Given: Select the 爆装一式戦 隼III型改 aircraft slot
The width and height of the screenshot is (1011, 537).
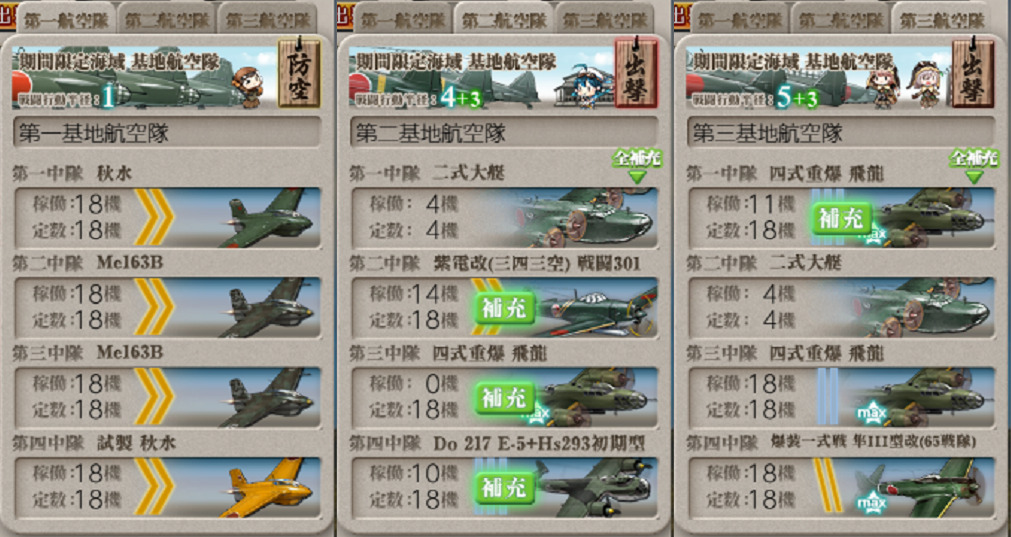Looking at the screenshot, I should pyautogui.click(x=841, y=488).
